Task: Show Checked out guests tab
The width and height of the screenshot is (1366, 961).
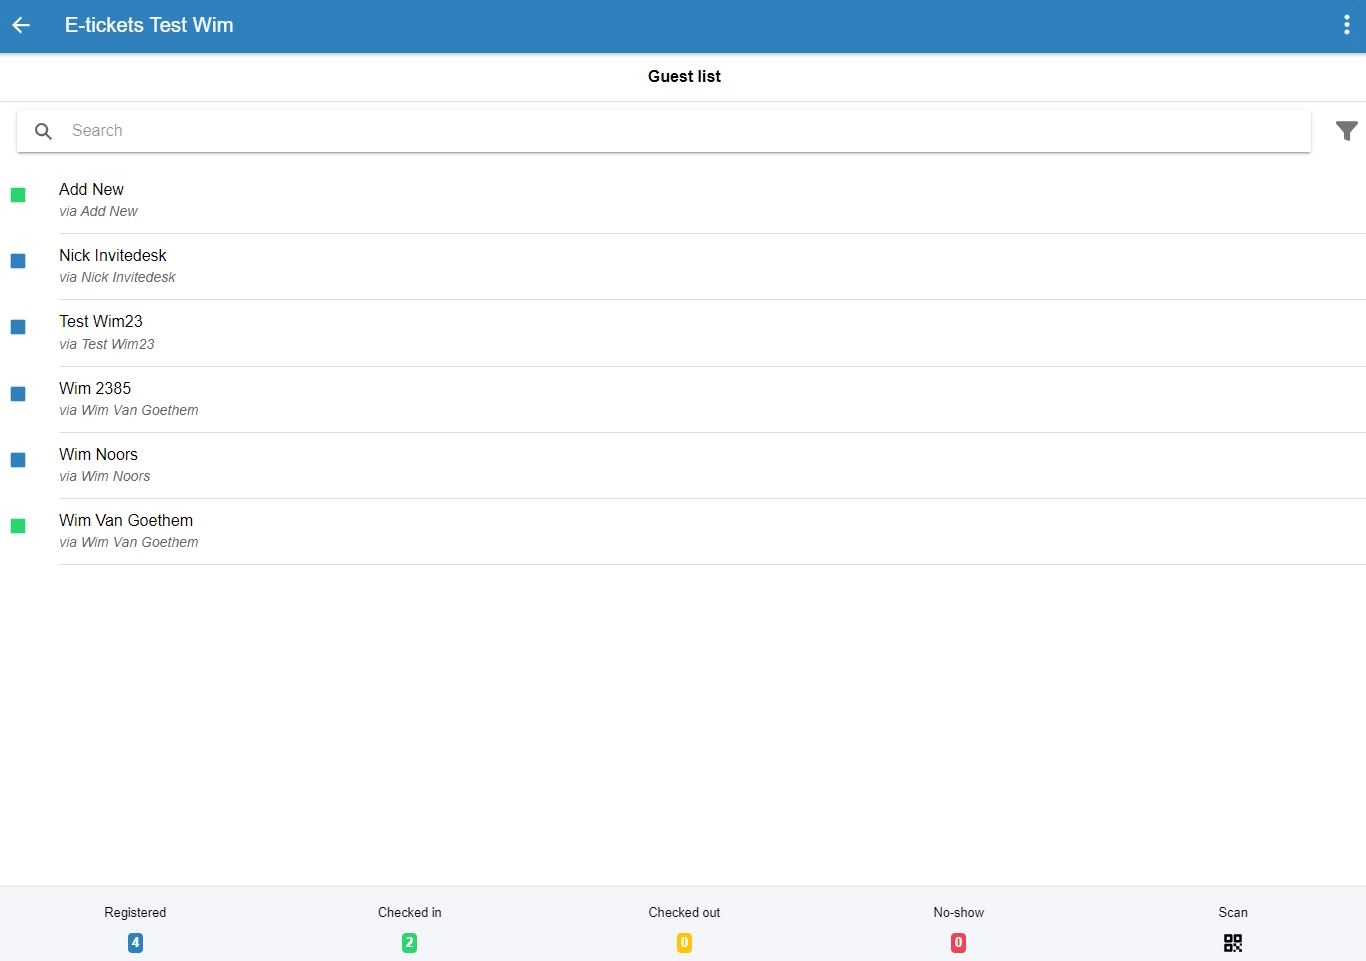Action: pos(684,925)
